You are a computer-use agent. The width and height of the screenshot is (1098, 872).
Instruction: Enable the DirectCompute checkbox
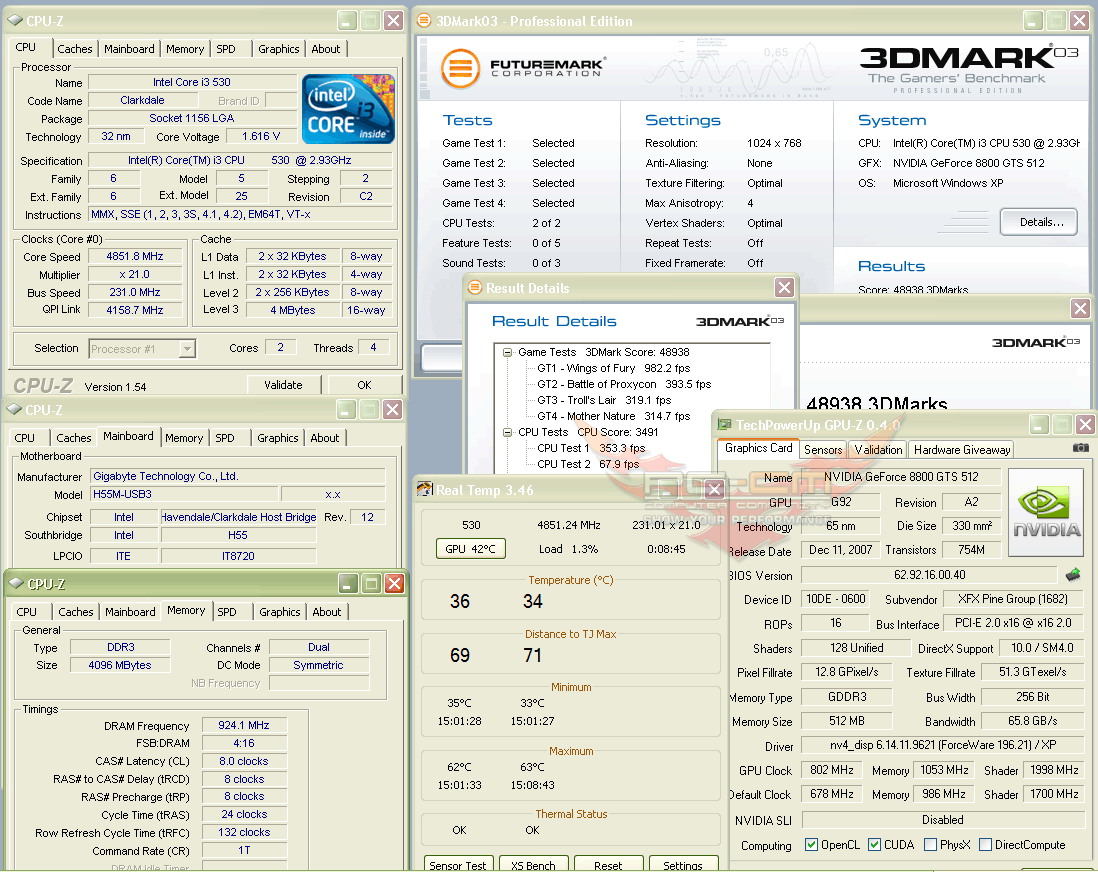985,845
